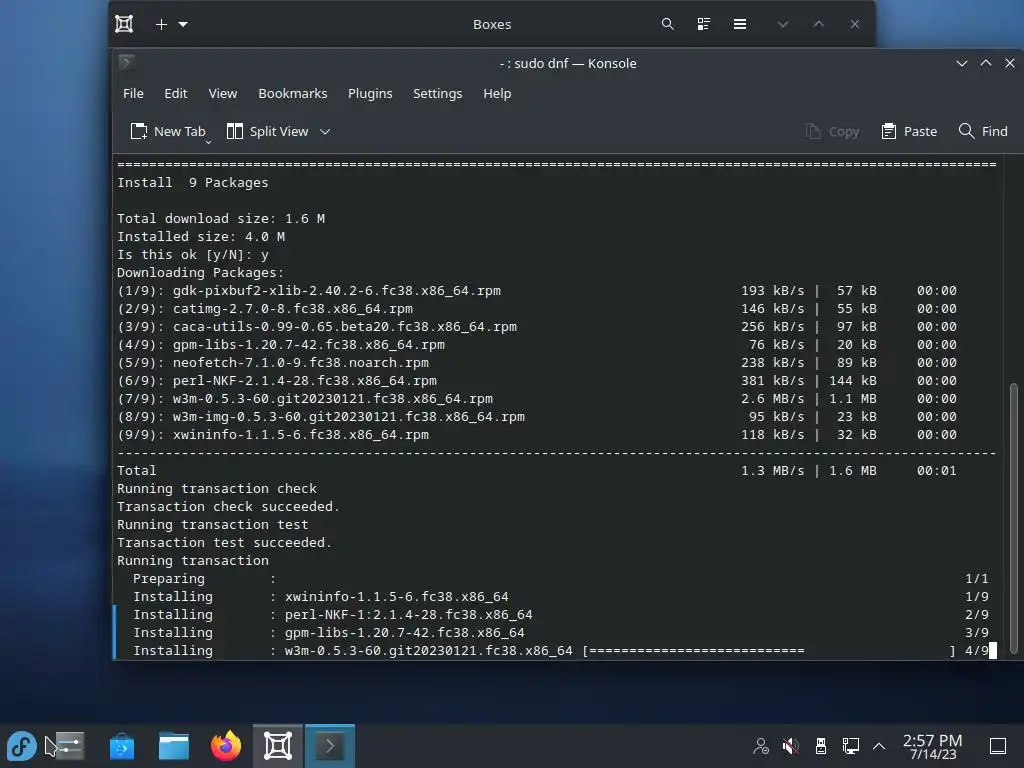Click the w3m install progress bar

pos(769,650)
